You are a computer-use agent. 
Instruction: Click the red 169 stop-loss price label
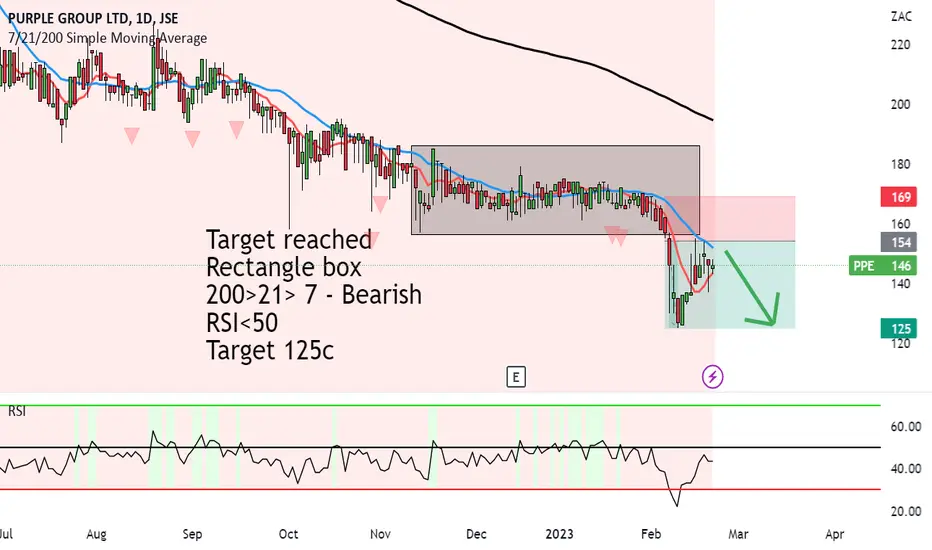coord(898,197)
